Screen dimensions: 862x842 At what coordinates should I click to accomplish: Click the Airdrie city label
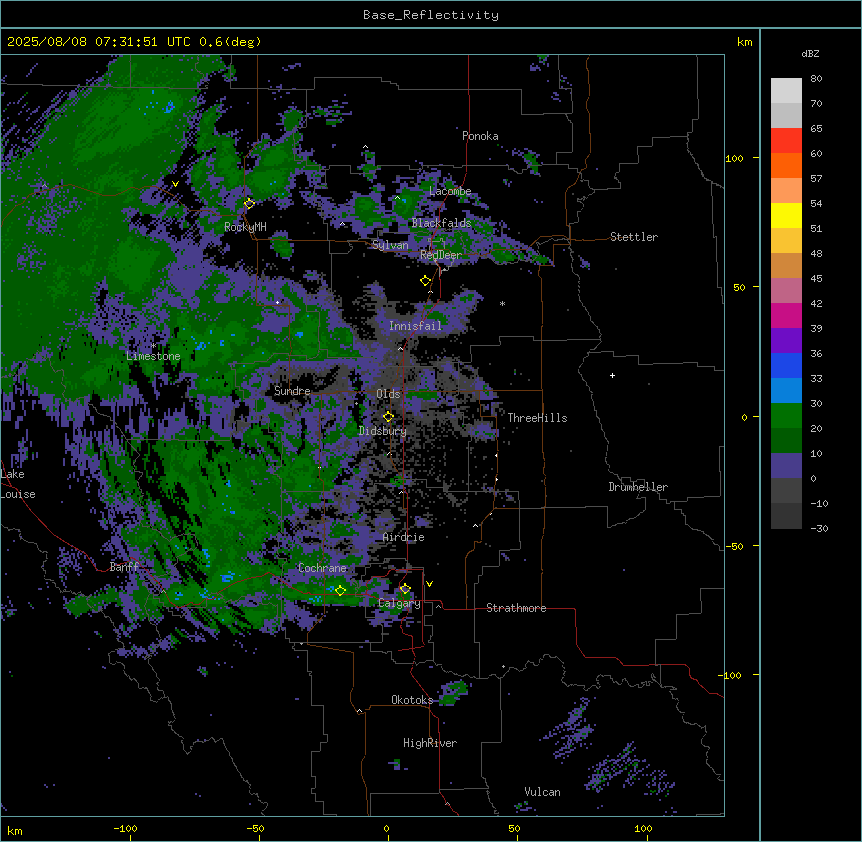[404, 537]
